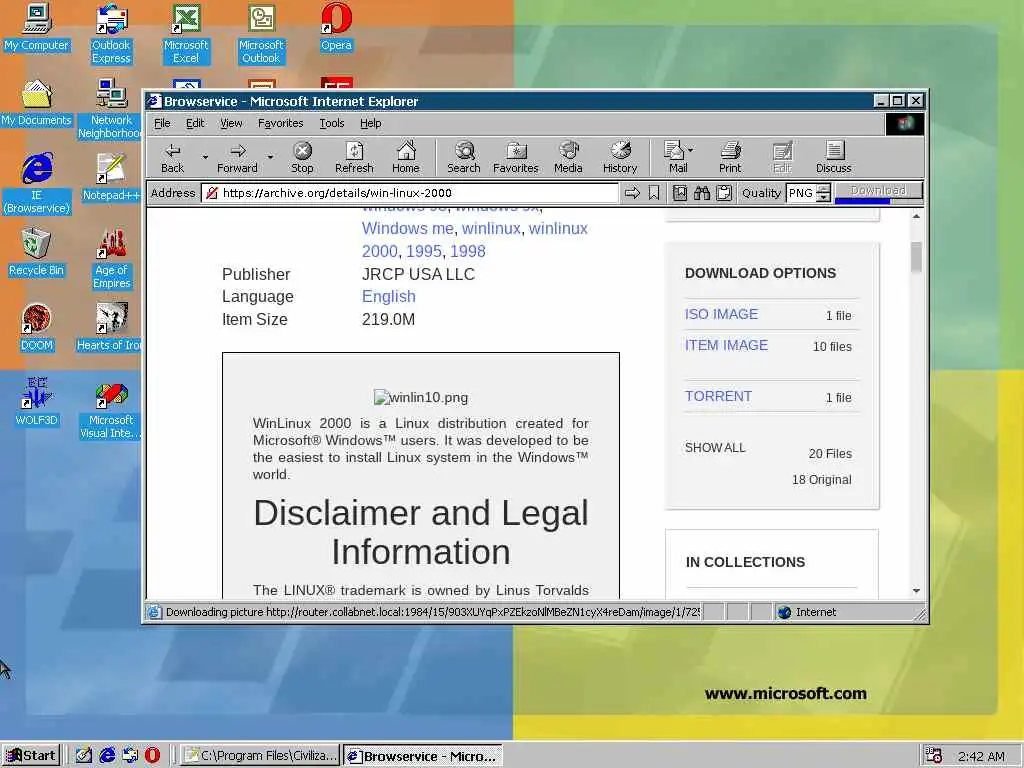The width and height of the screenshot is (1024, 768).
Task: Click inside the Address URL field
Action: point(410,193)
